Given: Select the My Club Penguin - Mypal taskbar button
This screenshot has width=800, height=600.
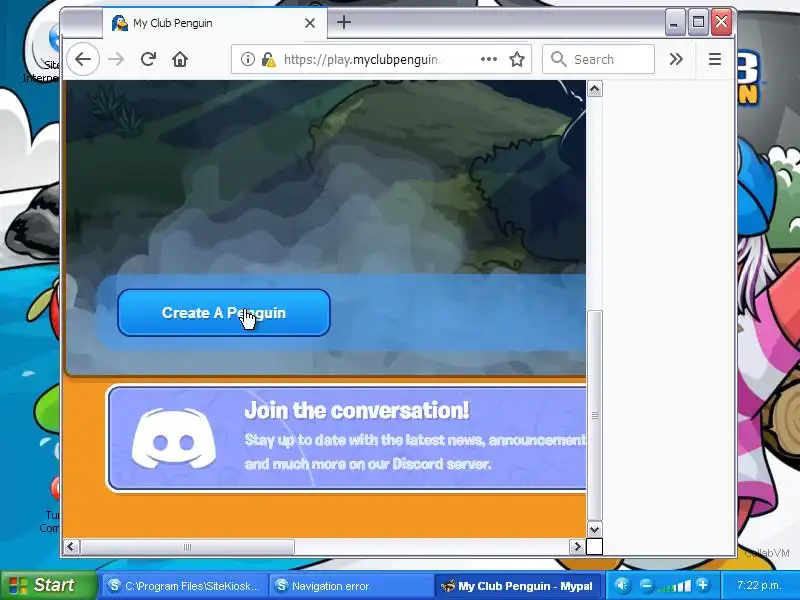Looking at the screenshot, I should (517, 586).
